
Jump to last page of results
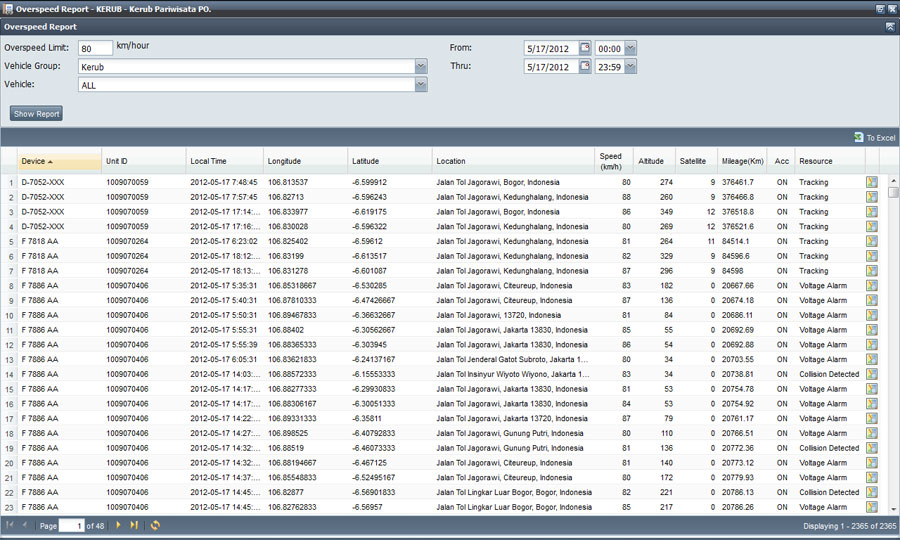coord(134,525)
